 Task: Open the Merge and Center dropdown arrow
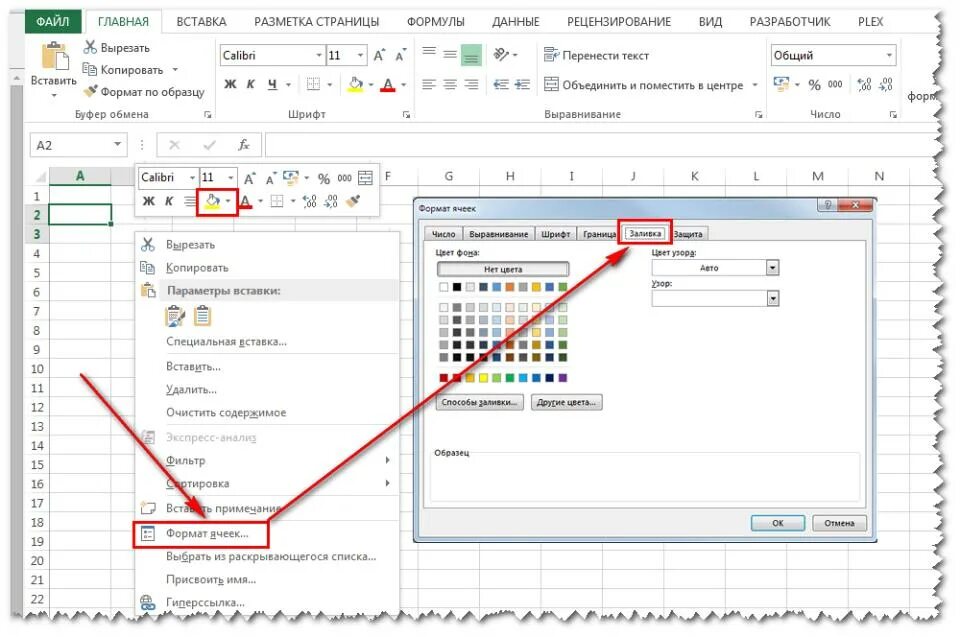click(755, 85)
